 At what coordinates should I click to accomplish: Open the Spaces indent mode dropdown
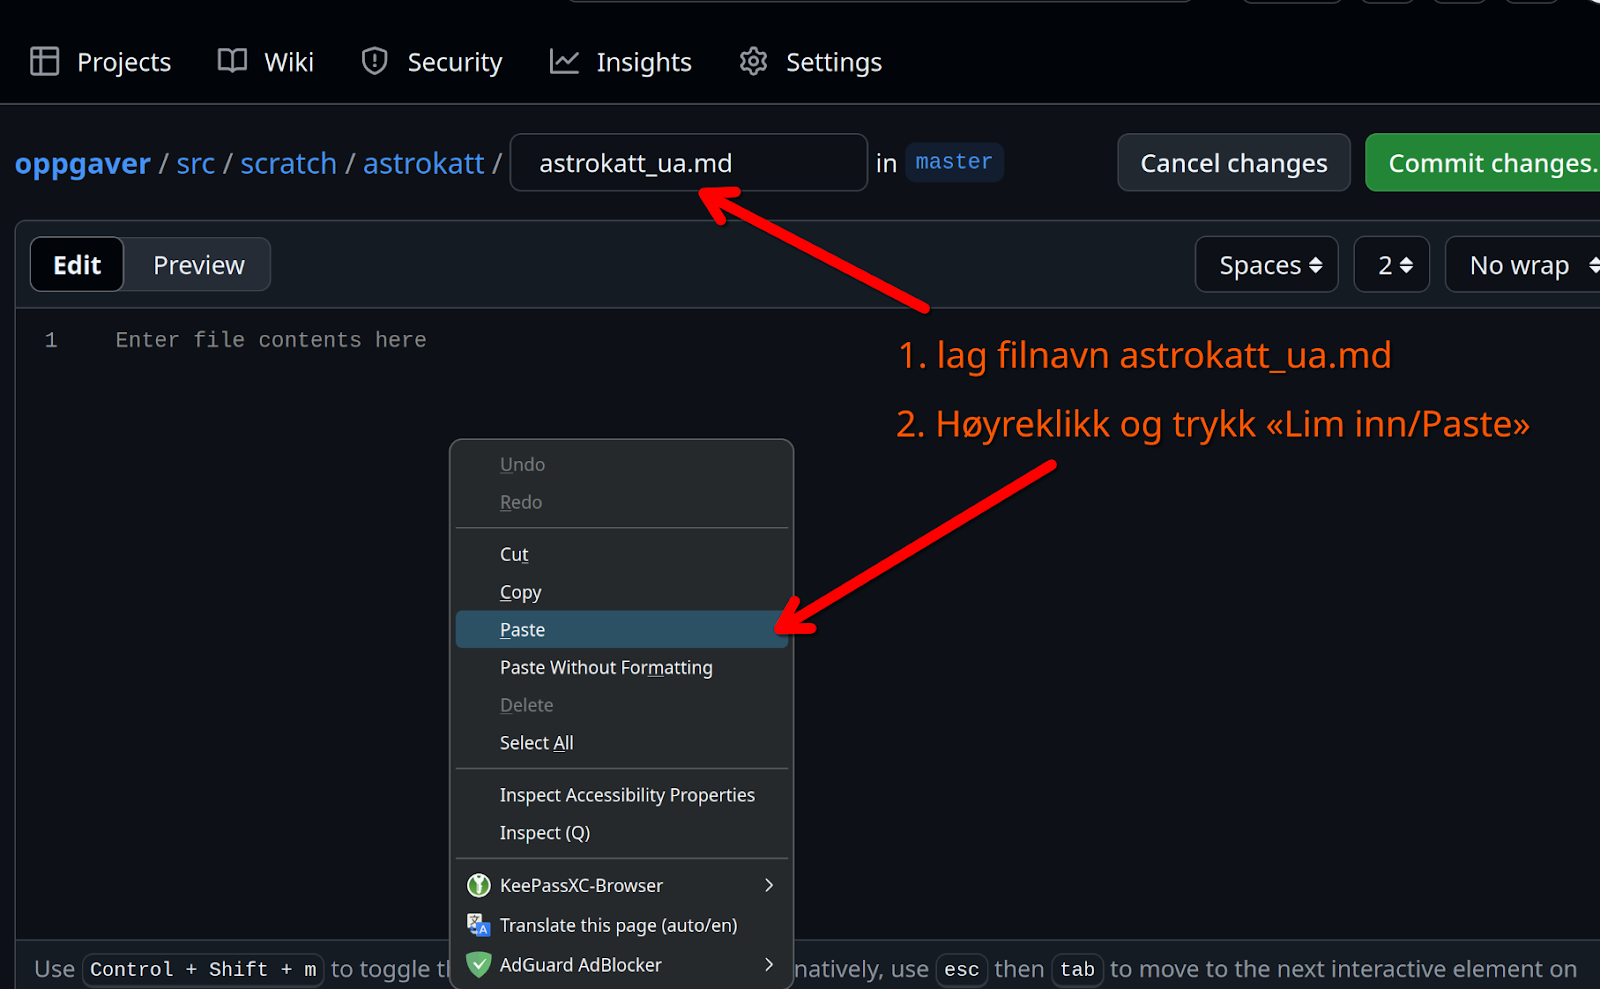coord(1266,265)
